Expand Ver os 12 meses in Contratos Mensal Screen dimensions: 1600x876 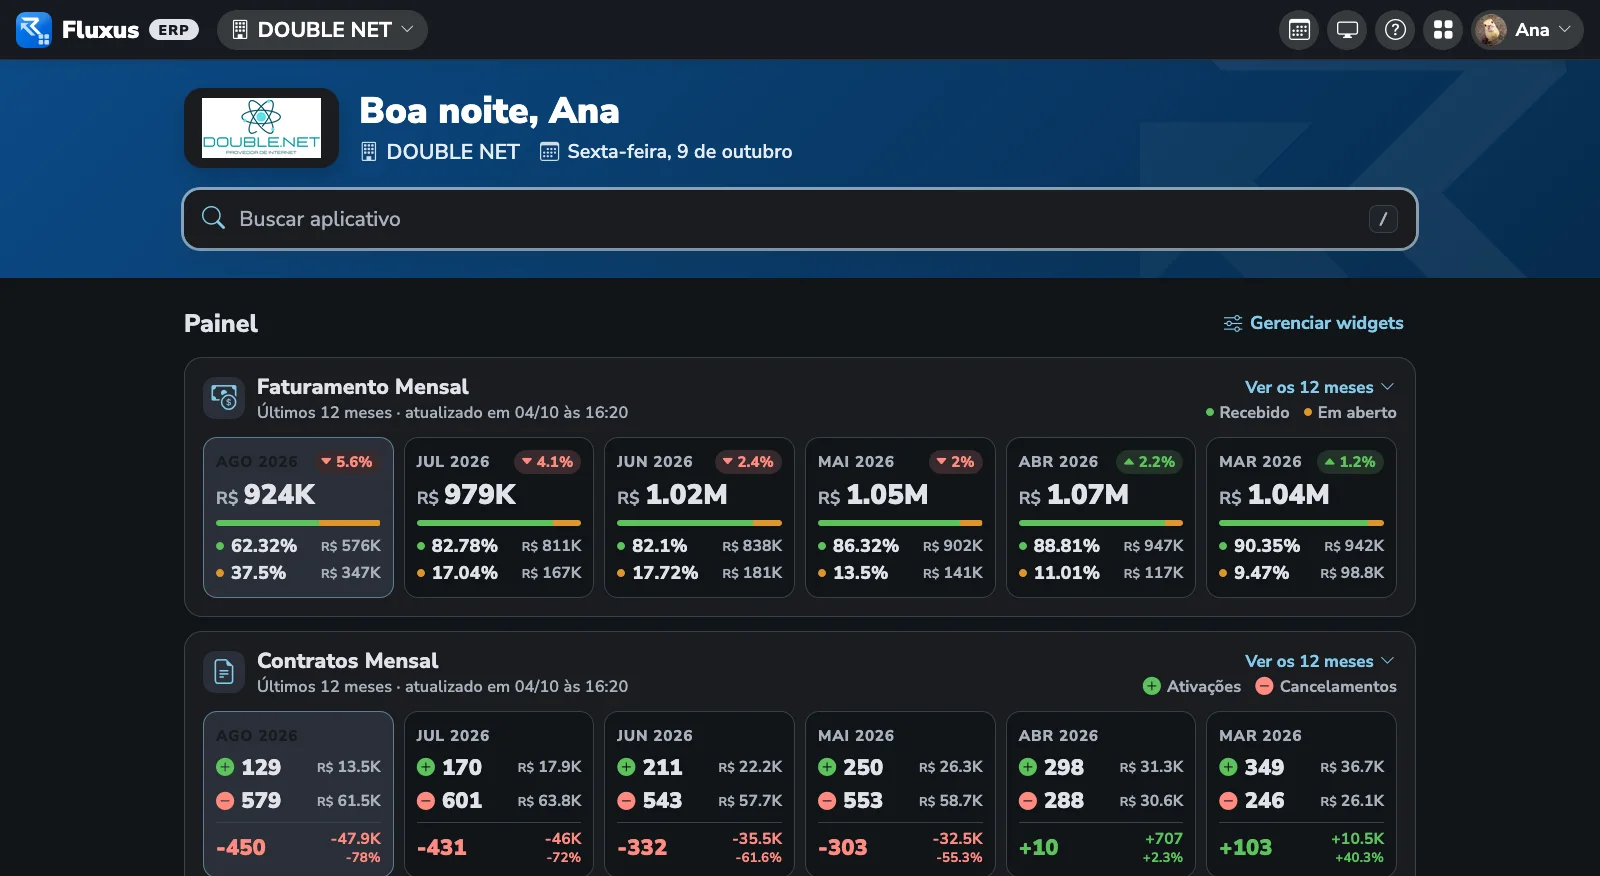pyautogui.click(x=1319, y=661)
